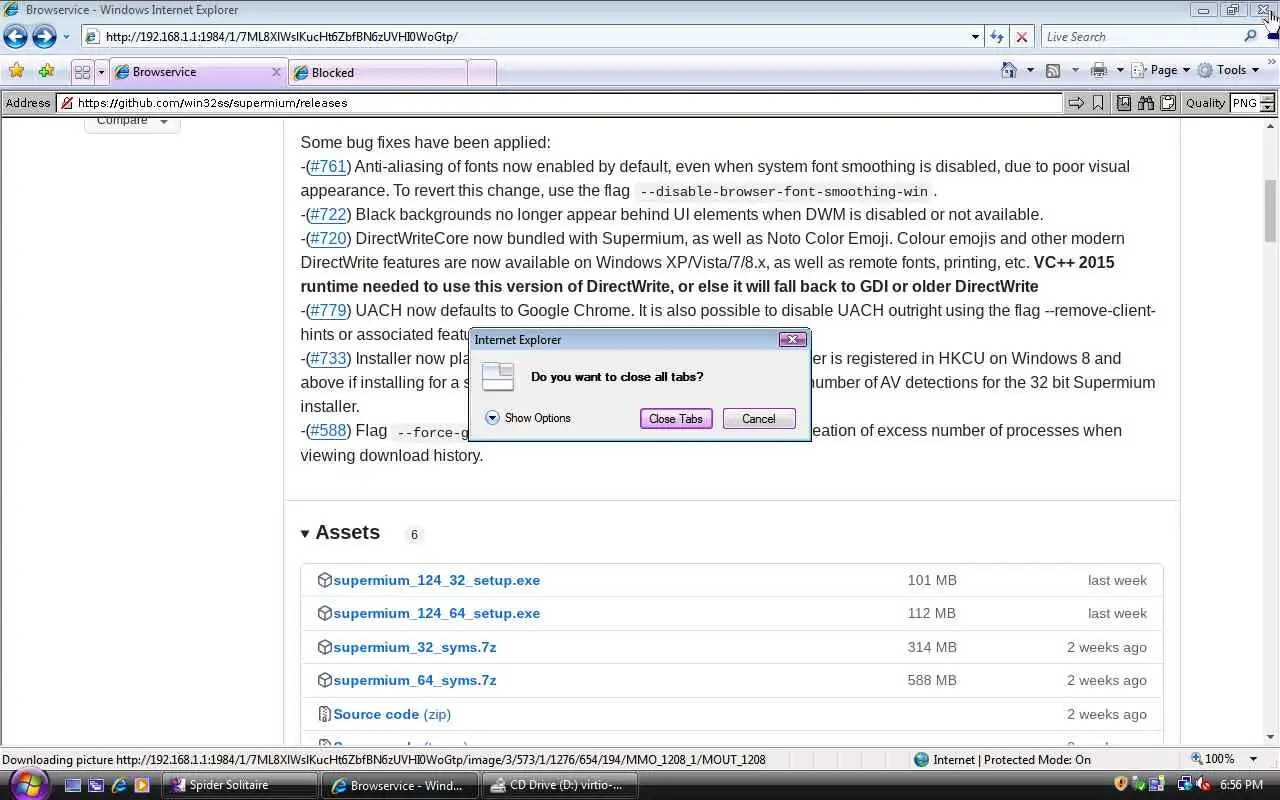This screenshot has height=800, width=1280.
Task: Download supermium_64_syms.7z
Action: (x=414, y=680)
